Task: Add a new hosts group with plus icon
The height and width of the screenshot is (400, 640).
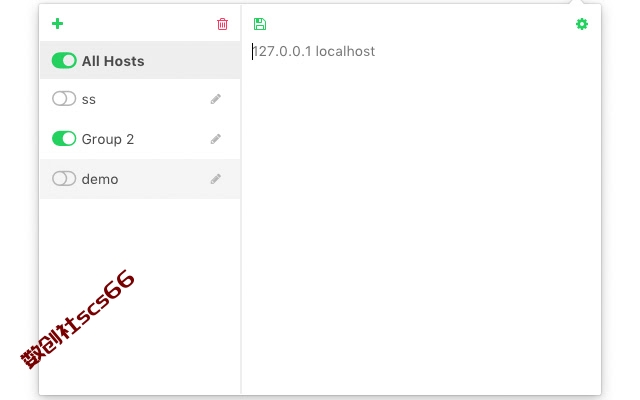Action: [x=58, y=24]
